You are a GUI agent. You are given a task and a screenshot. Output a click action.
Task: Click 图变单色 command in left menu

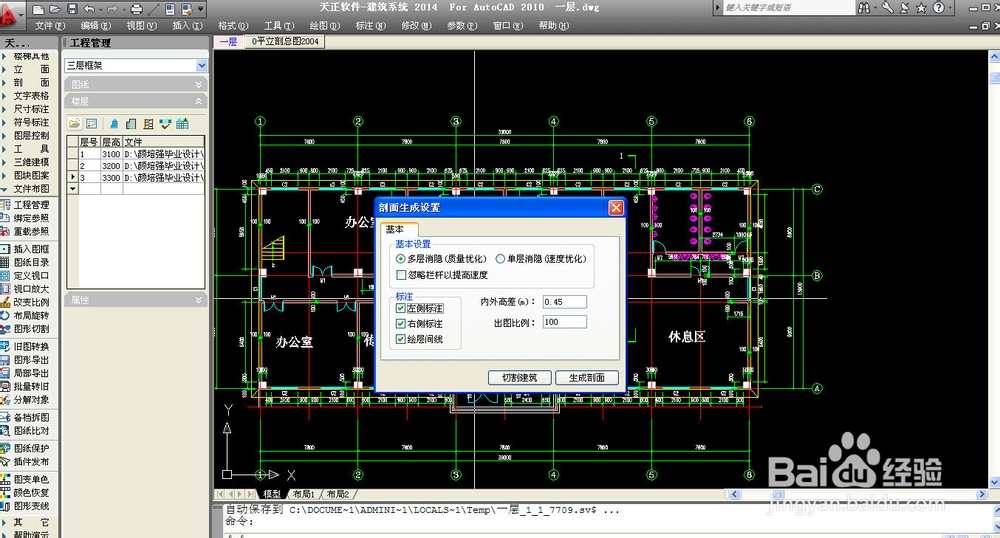click(31, 479)
